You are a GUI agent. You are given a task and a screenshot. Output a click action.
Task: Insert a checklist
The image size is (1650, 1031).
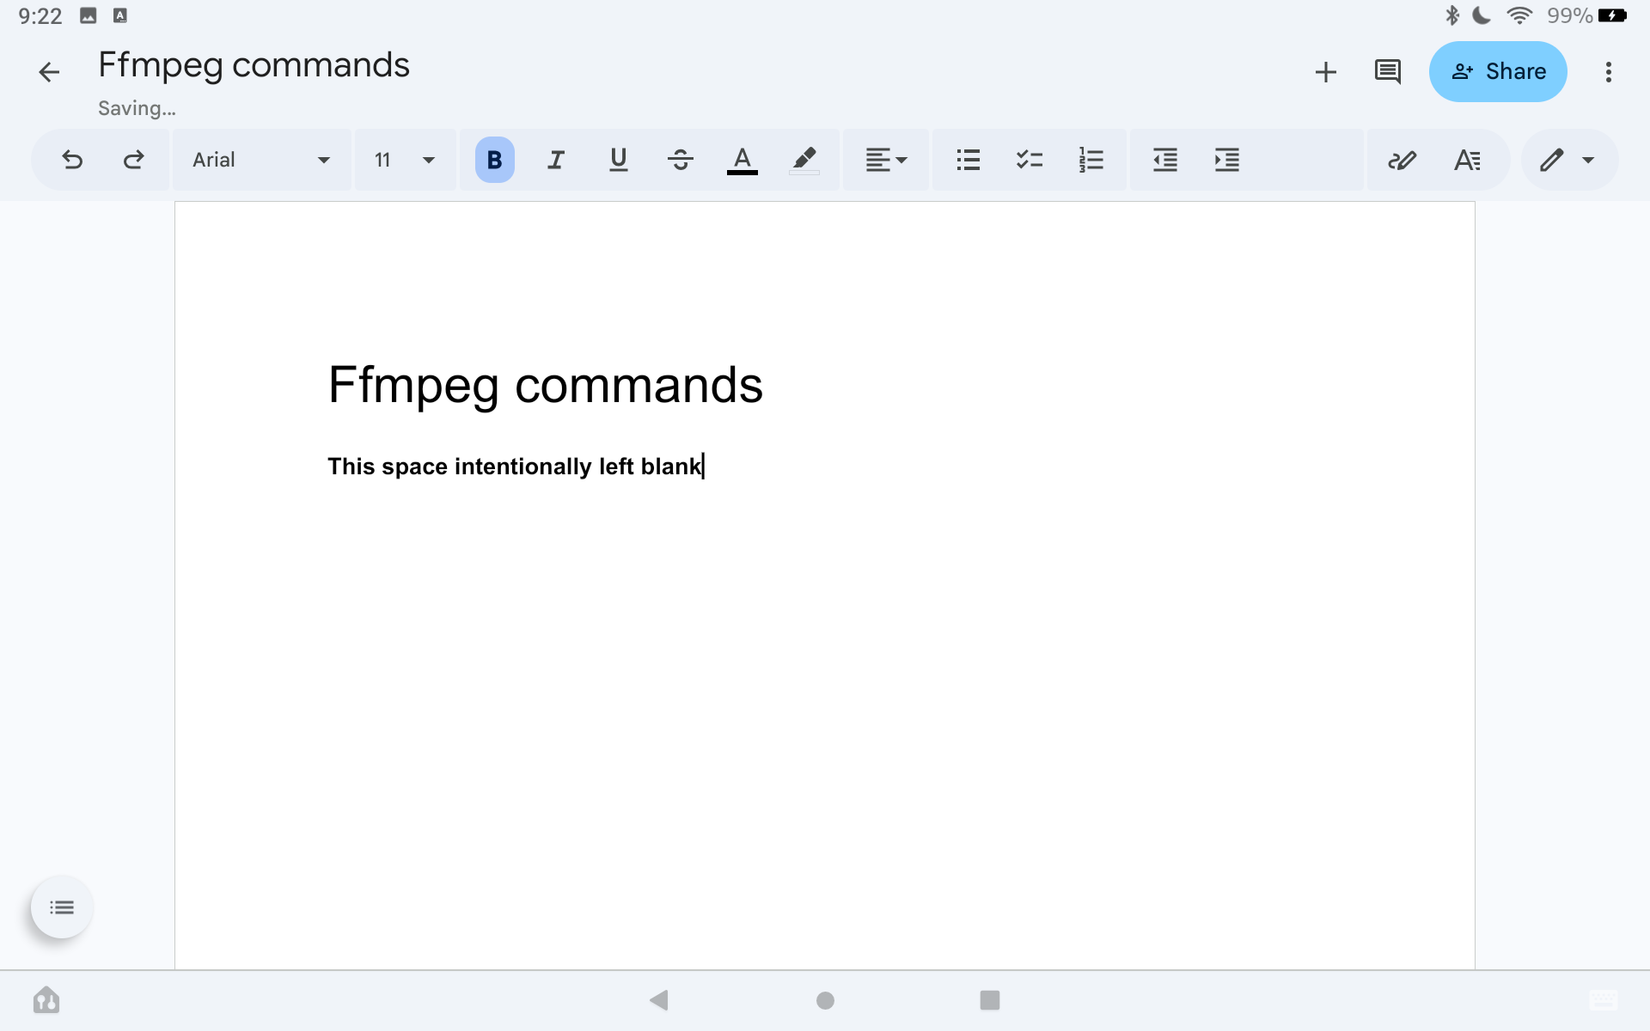pyautogui.click(x=1029, y=160)
